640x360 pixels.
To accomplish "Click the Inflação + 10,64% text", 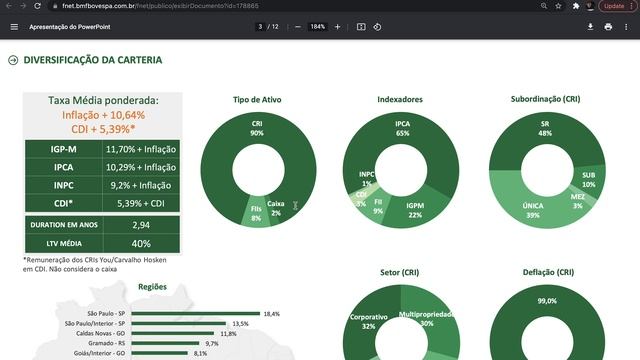I will 103,115.
